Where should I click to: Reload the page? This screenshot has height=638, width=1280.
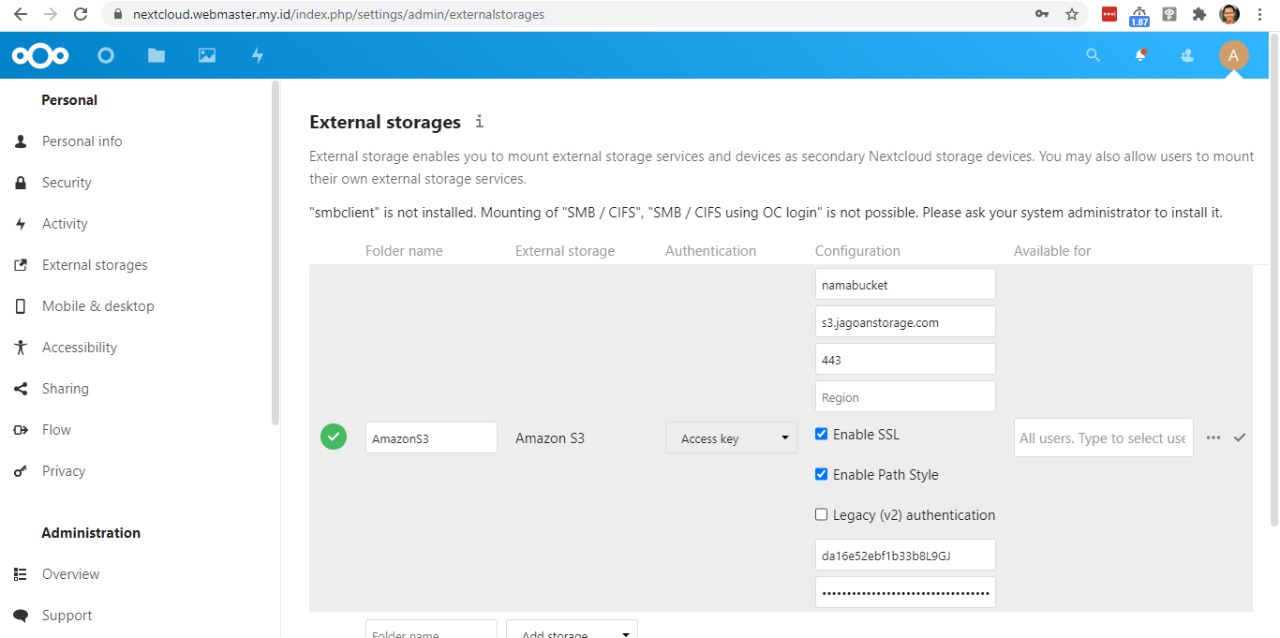point(81,14)
